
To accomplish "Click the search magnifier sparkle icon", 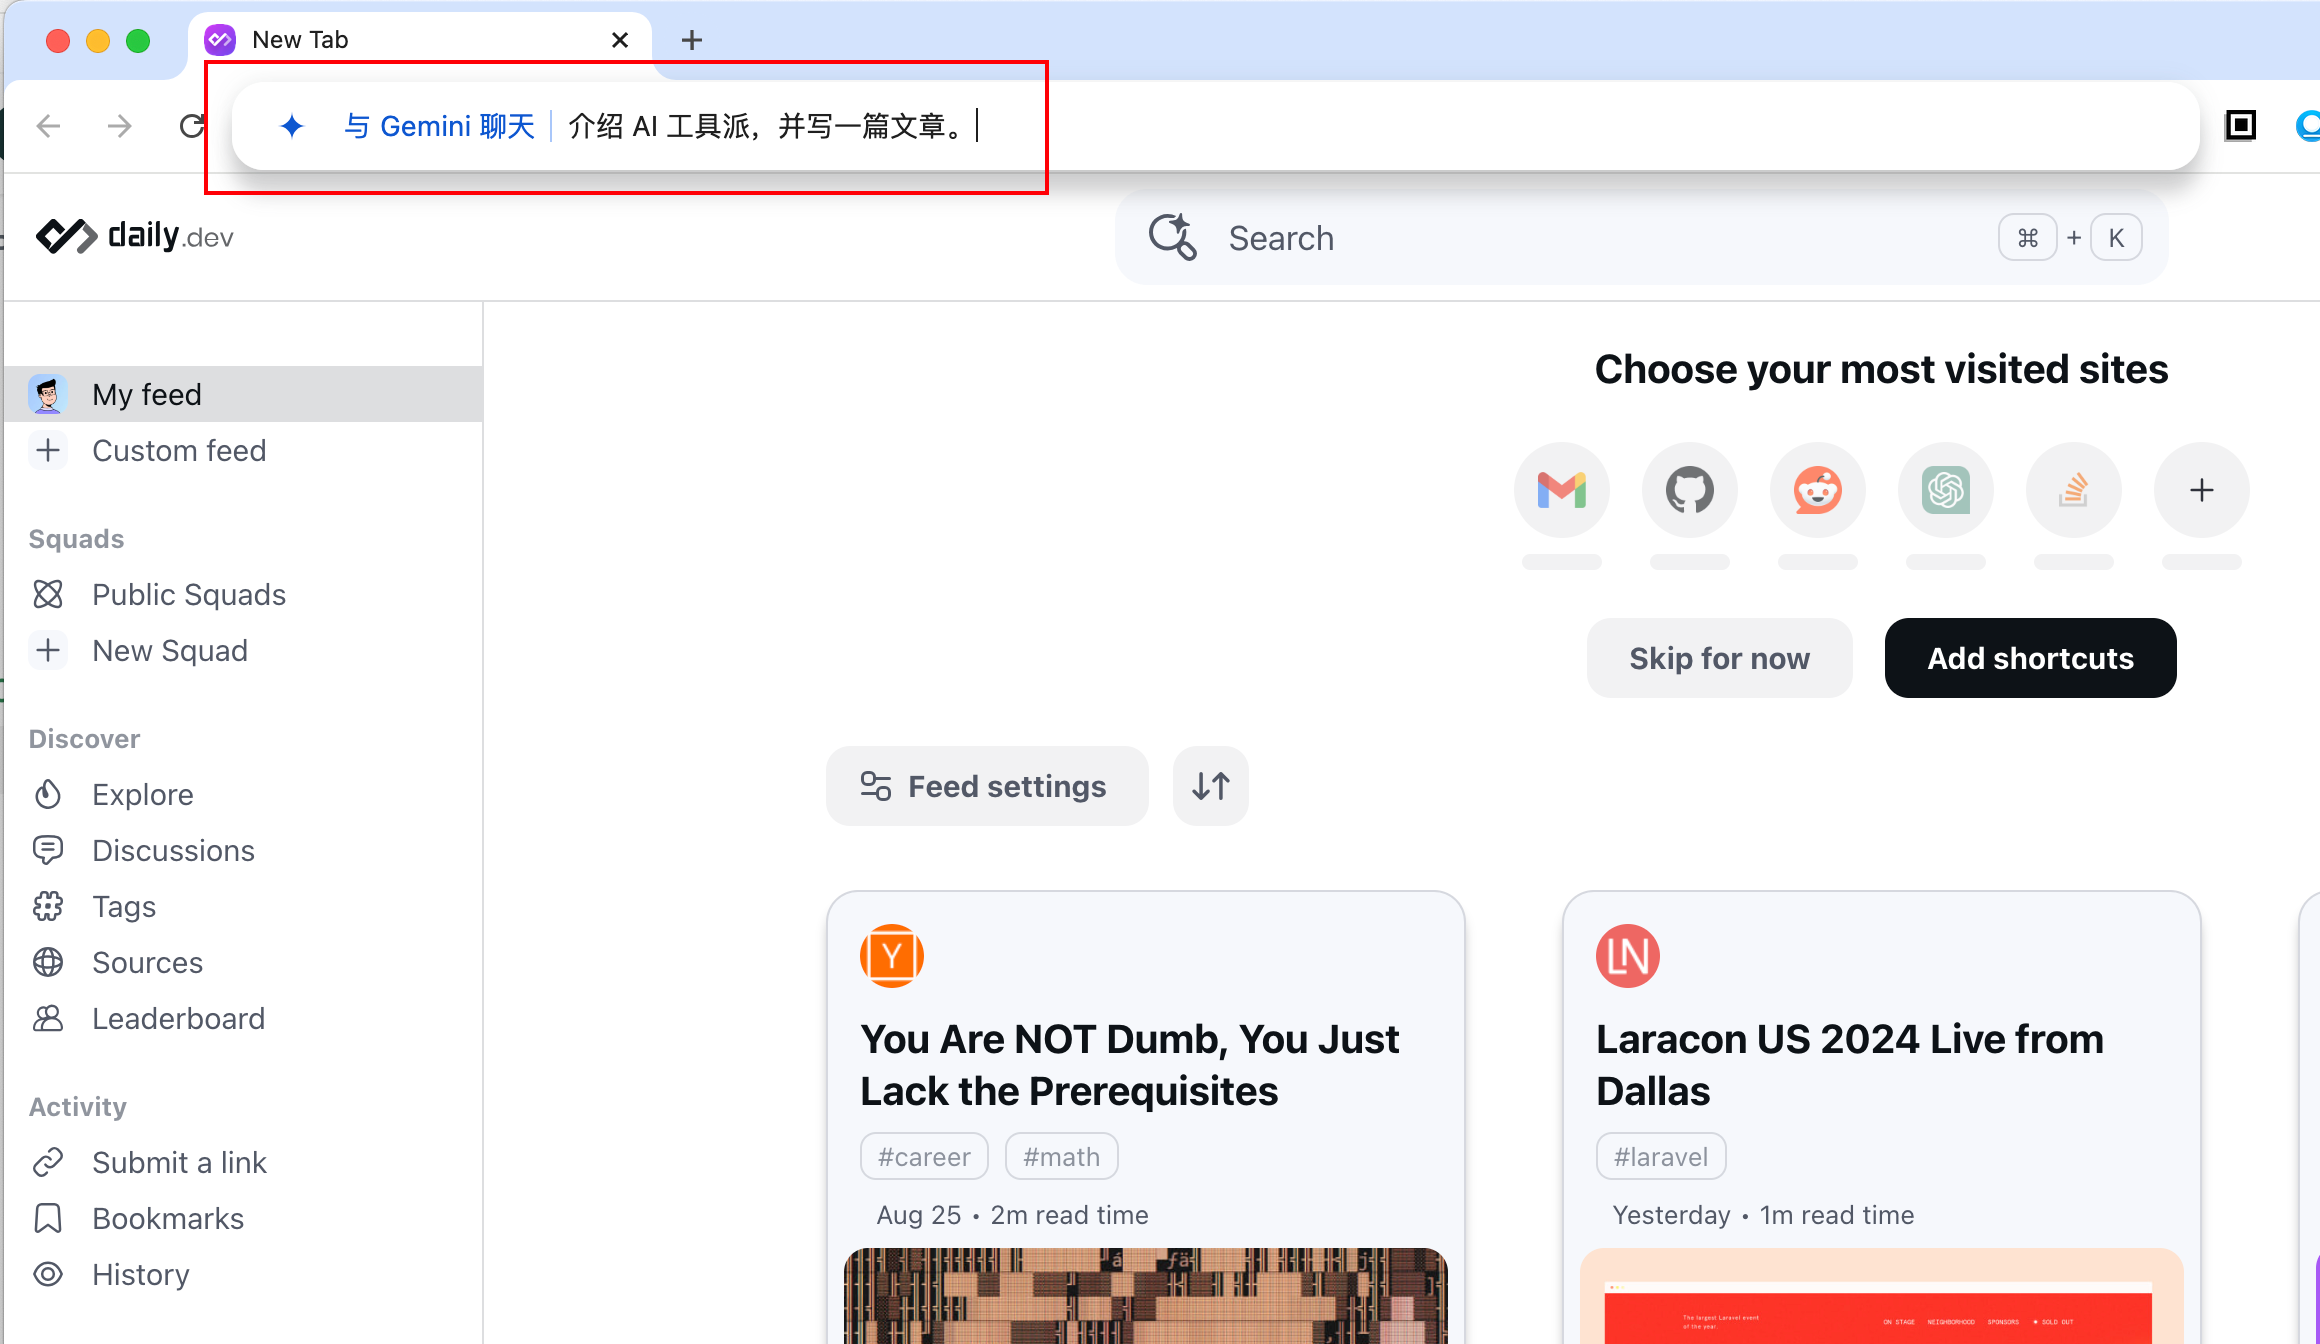I will tap(1173, 238).
